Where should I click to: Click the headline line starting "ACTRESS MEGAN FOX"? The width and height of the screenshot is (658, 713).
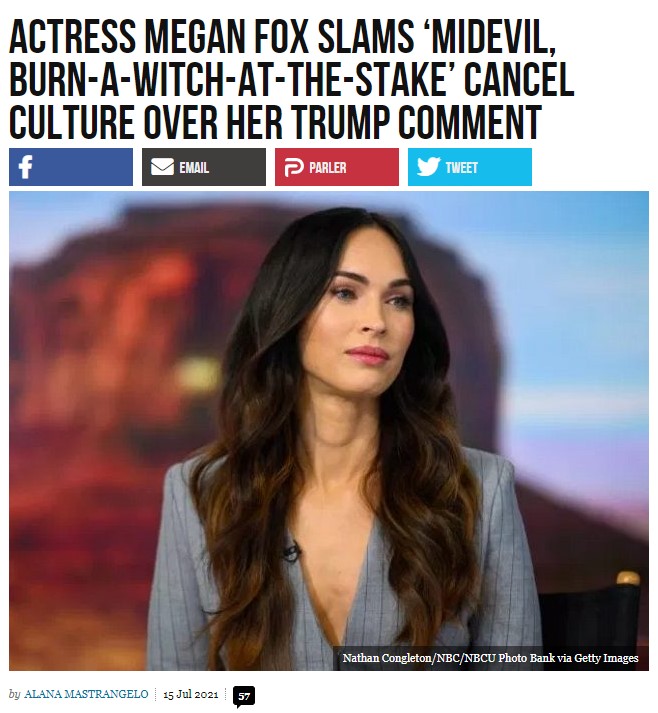pyautogui.click(x=282, y=37)
